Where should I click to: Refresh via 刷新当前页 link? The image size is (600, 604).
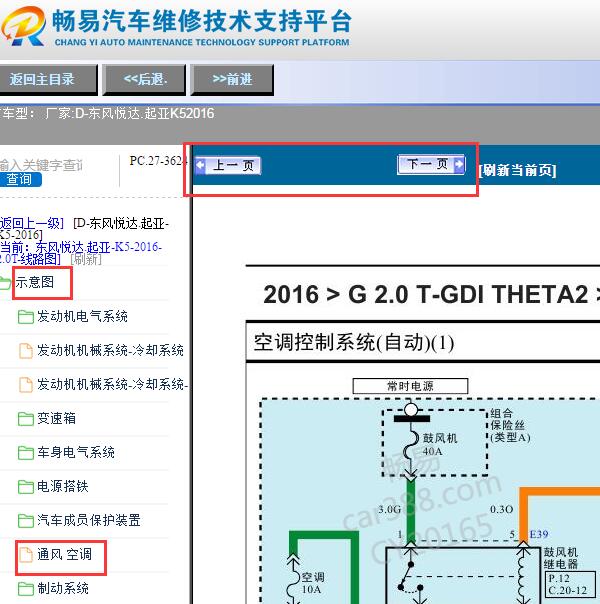[x=518, y=170]
